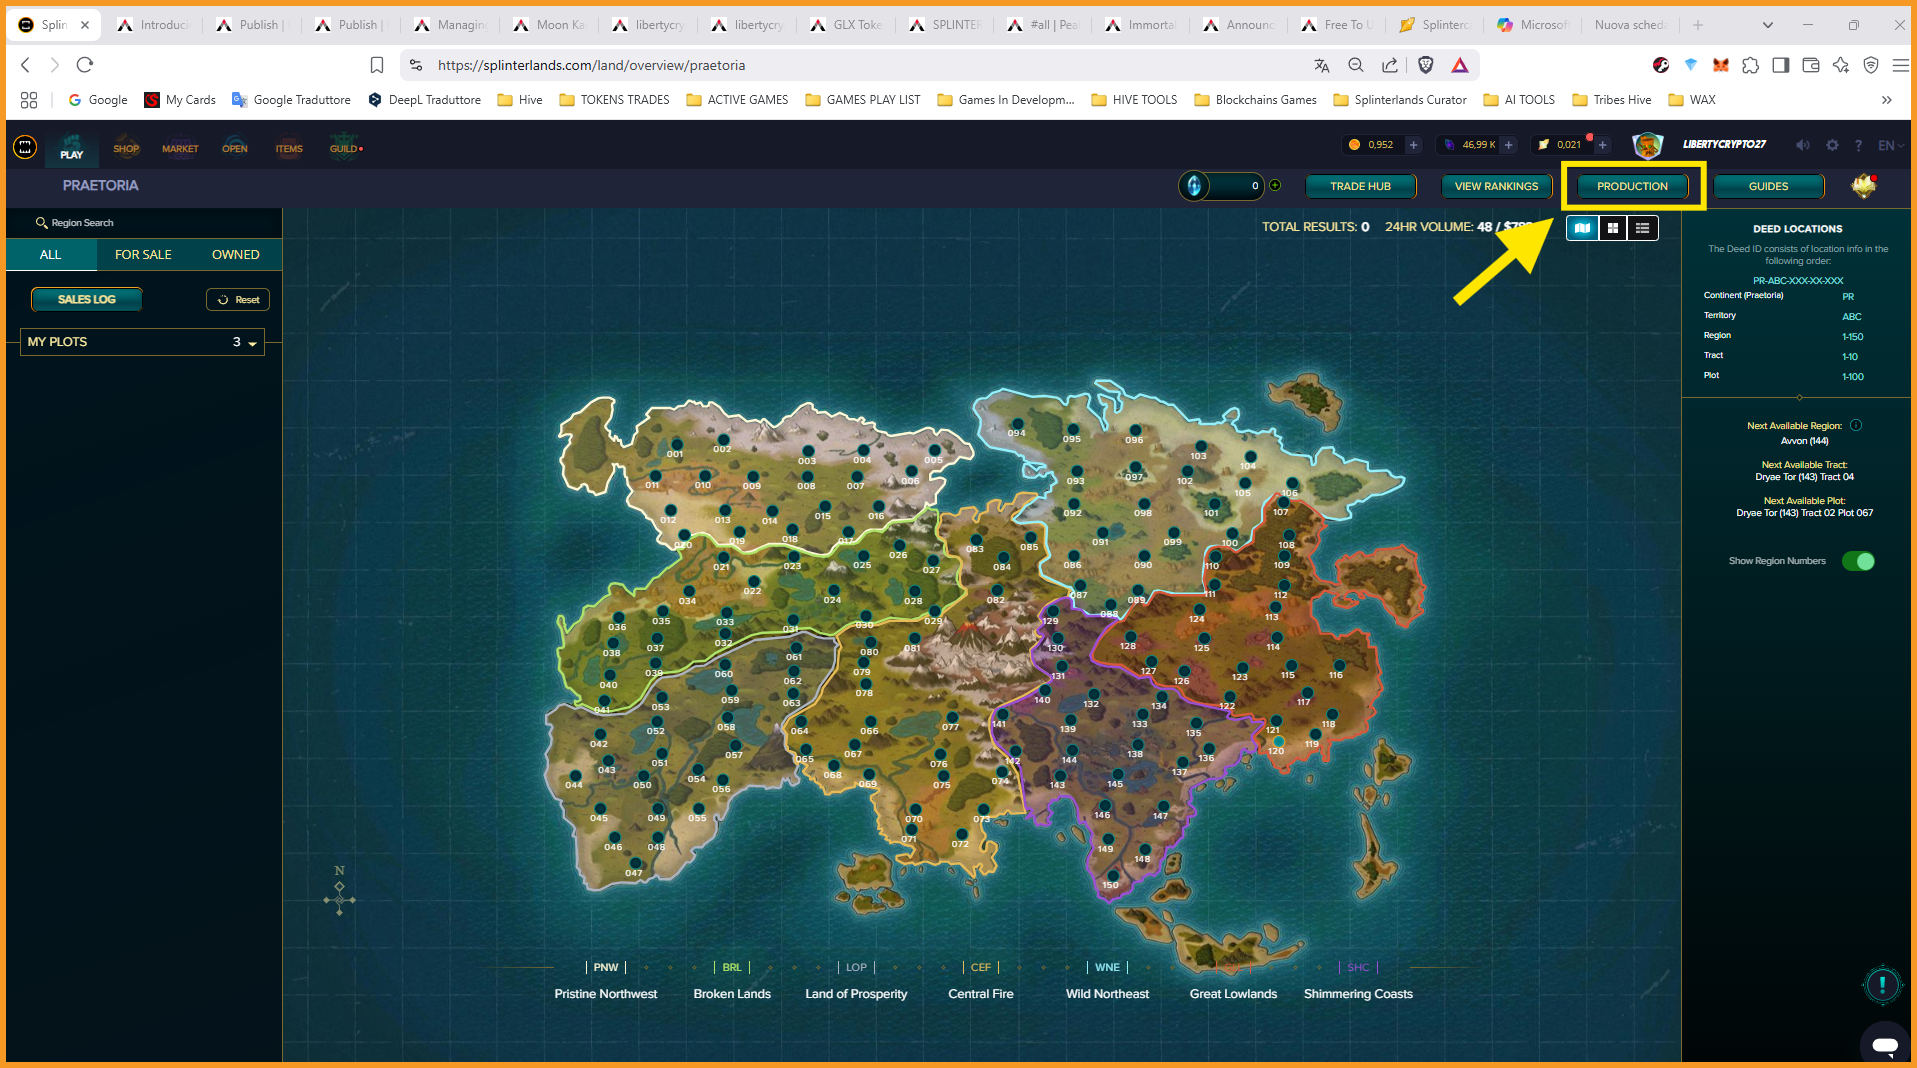Reload the page in the browser

[85, 65]
